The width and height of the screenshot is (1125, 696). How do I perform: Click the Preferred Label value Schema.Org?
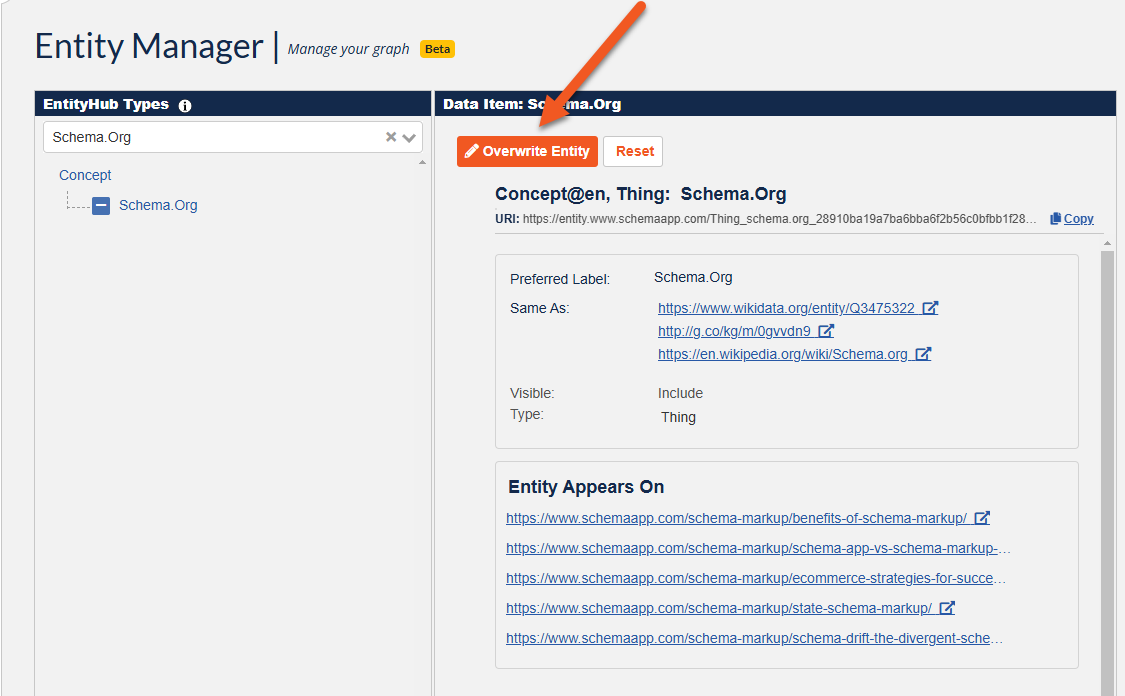(x=693, y=278)
